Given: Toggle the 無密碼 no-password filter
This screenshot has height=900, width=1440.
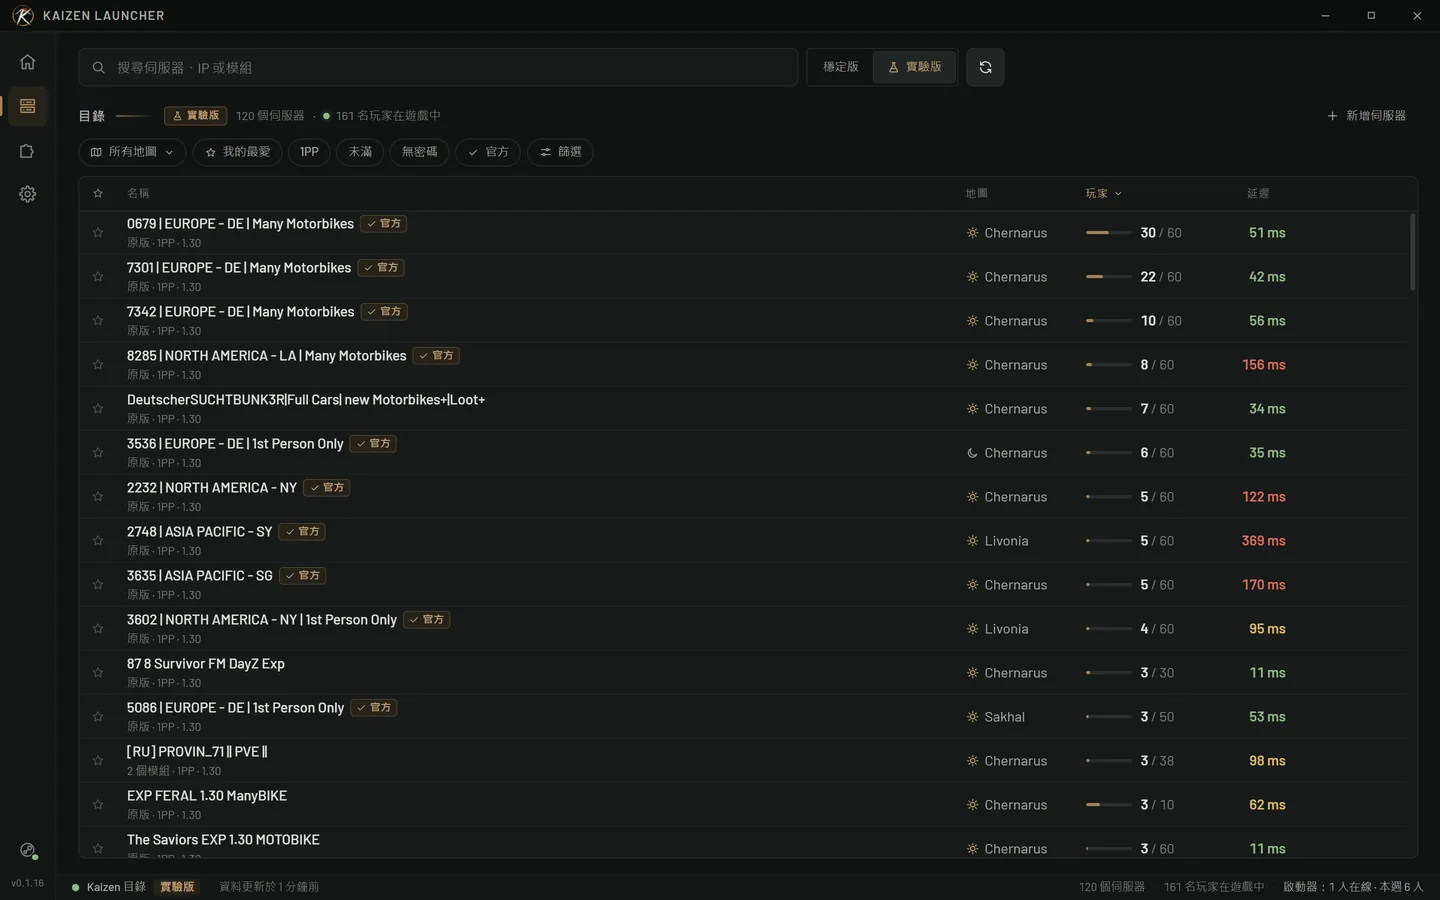Looking at the screenshot, I should (419, 152).
